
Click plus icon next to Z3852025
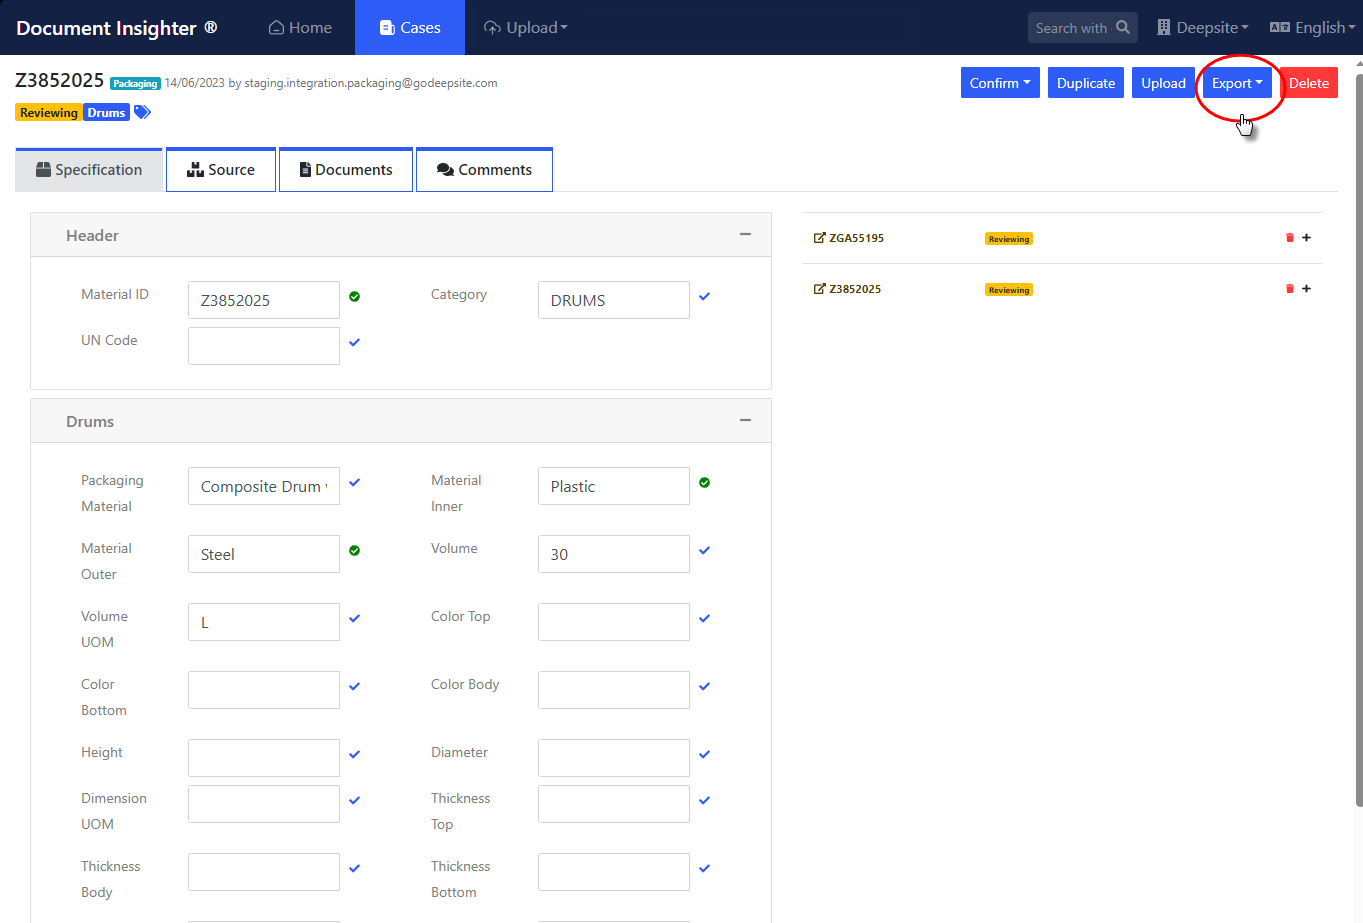coord(1306,289)
